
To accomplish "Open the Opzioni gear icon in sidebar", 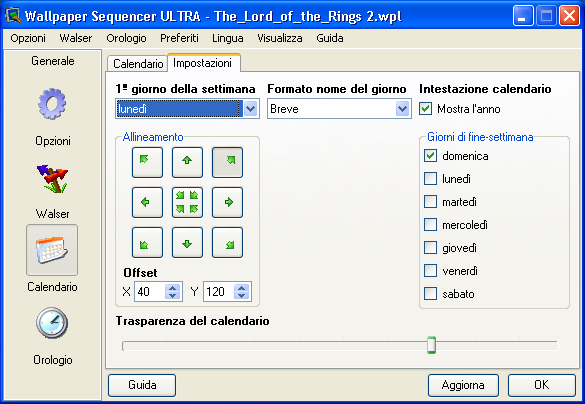I will (x=52, y=104).
